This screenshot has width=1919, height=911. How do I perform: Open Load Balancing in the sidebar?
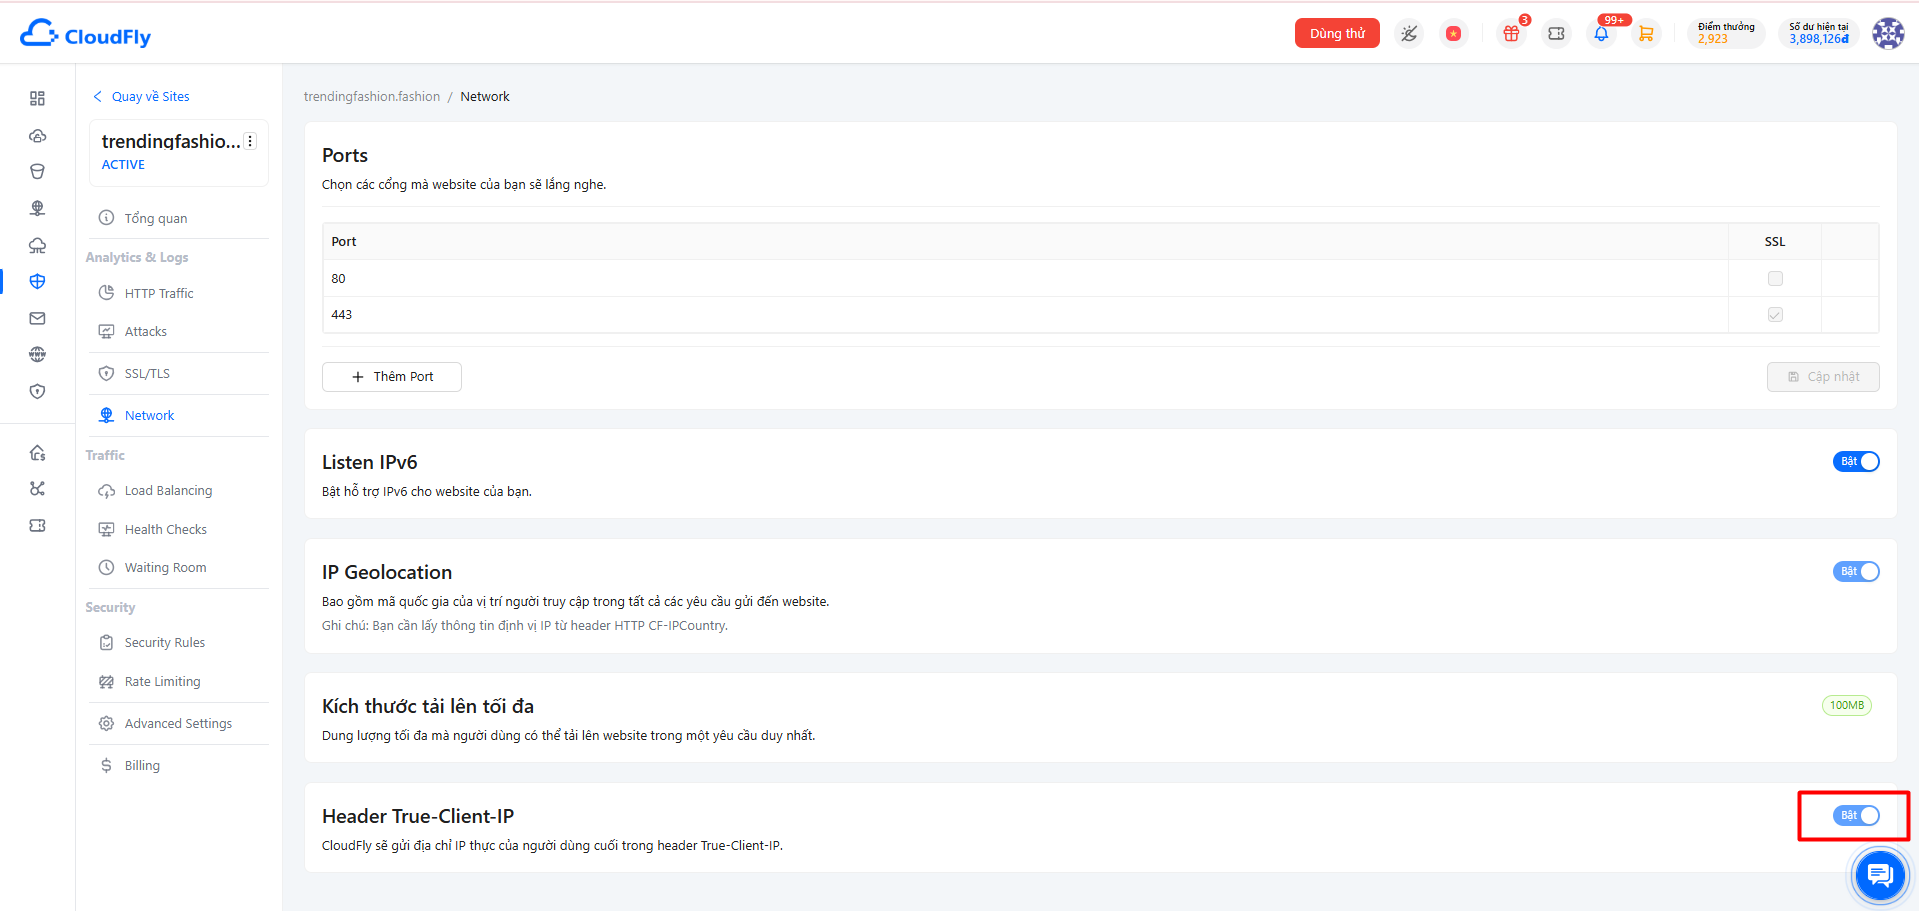(168, 491)
